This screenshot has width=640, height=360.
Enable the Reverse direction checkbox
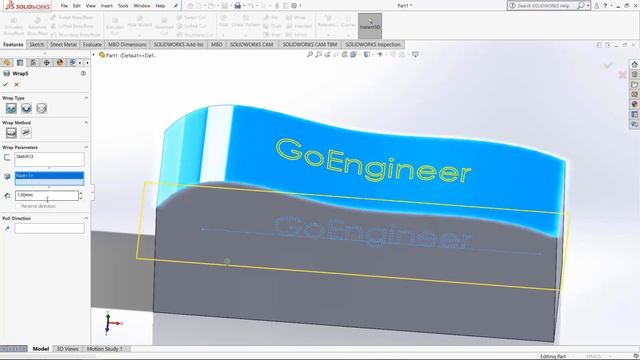point(18,206)
